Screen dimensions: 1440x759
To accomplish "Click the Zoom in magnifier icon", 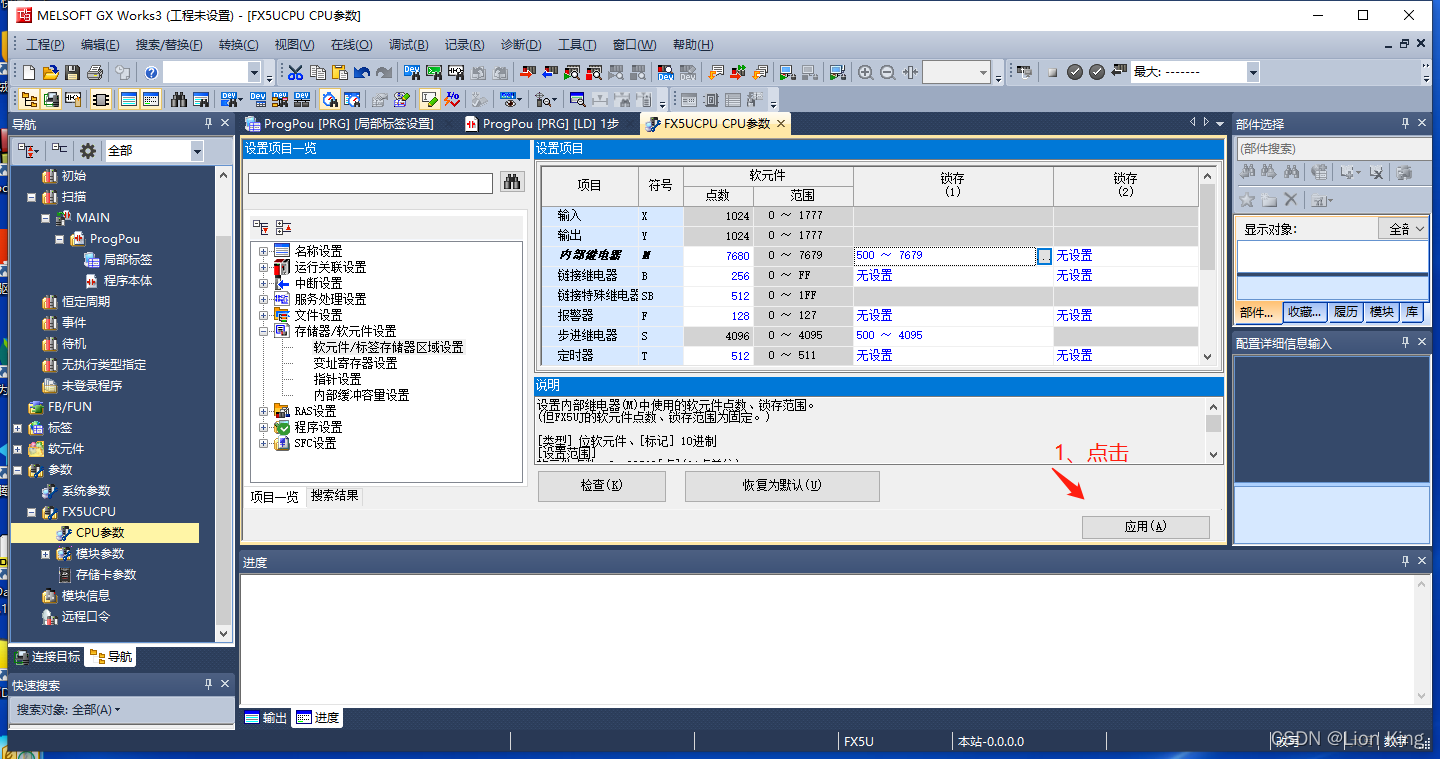I will click(865, 72).
